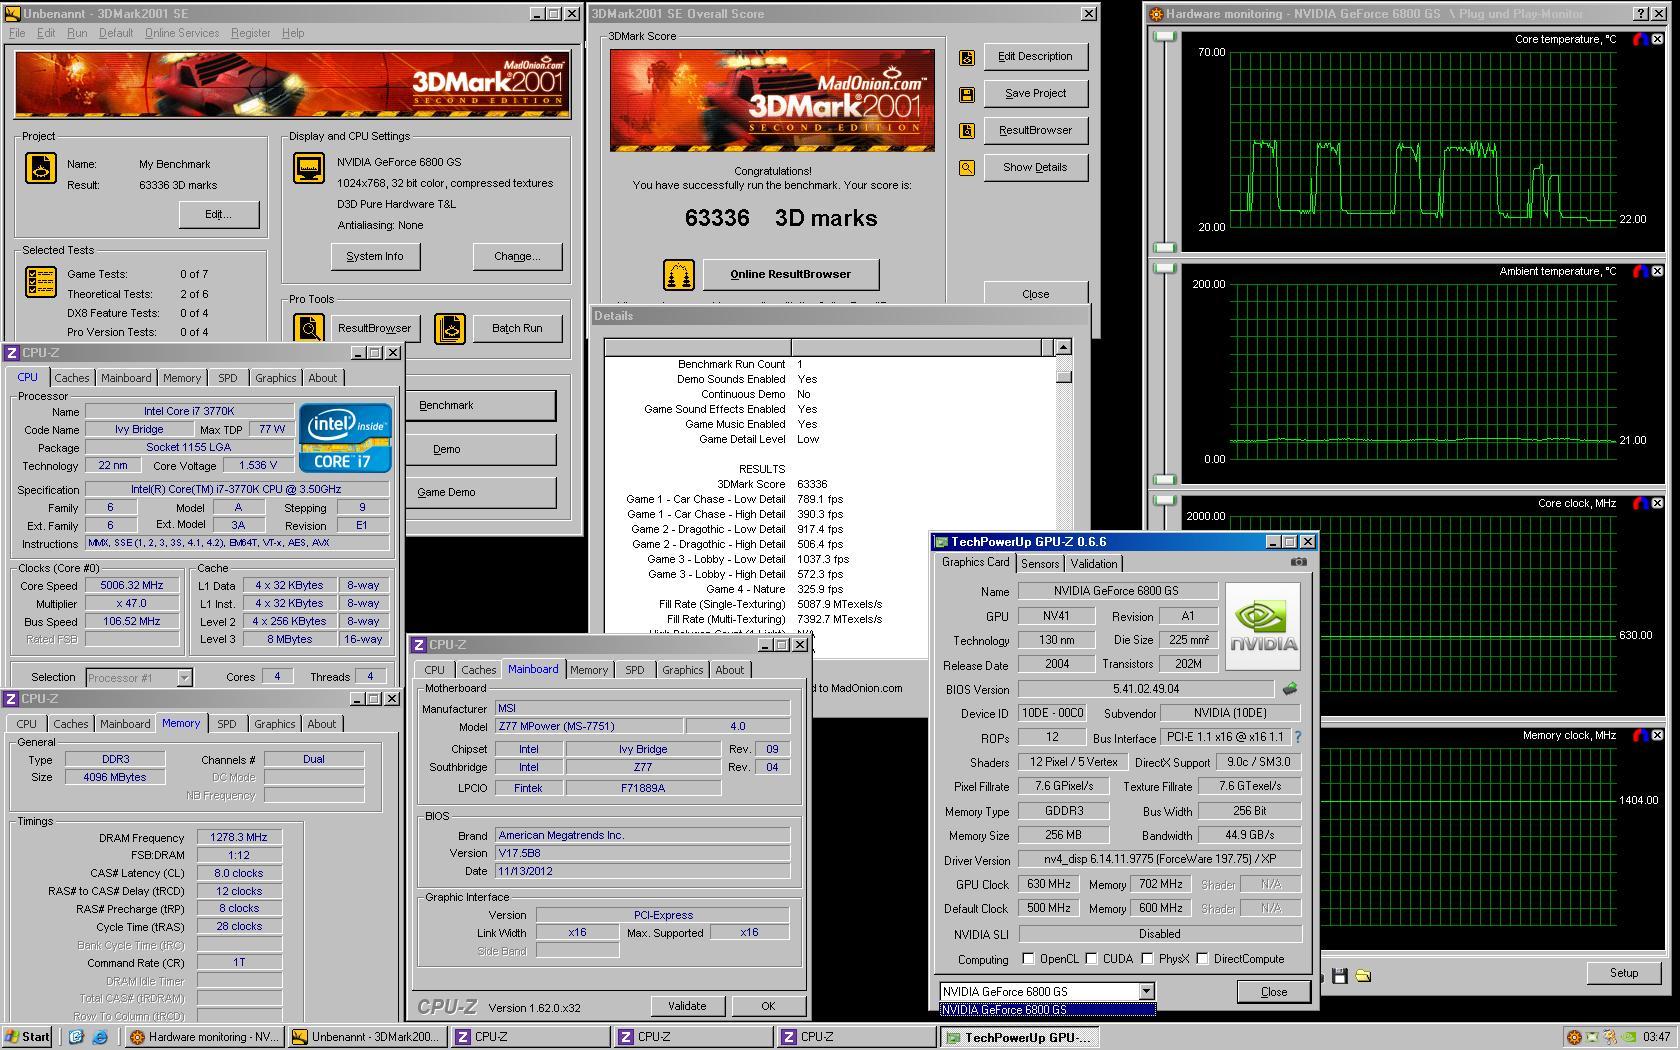
Task: Click the Edit Description icon in score window
Action: pyautogui.click(x=967, y=57)
